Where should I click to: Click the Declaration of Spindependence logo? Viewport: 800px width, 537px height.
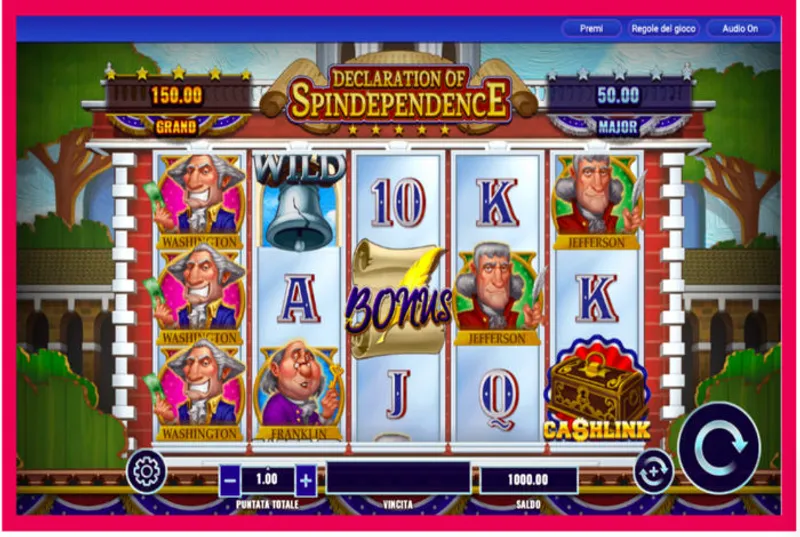[x=398, y=95]
